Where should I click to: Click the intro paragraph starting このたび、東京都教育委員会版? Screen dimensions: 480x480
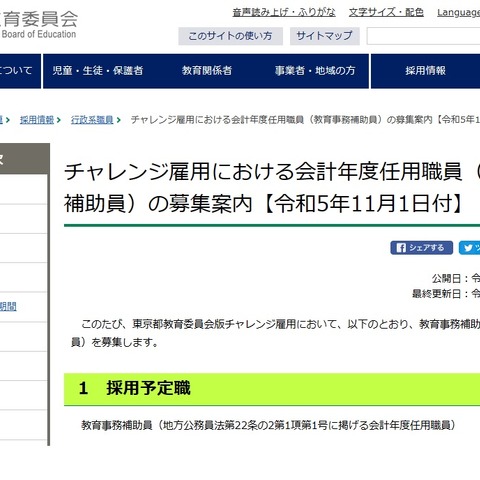pos(275,333)
